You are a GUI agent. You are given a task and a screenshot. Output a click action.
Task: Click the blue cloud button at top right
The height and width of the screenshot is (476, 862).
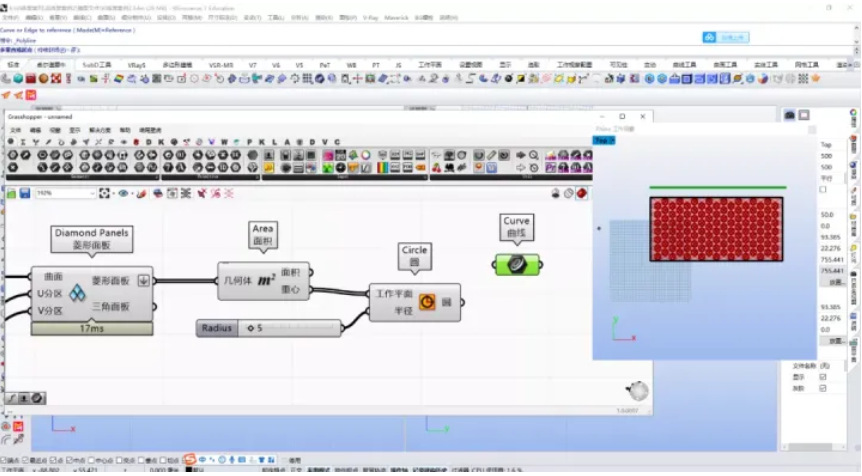point(726,37)
